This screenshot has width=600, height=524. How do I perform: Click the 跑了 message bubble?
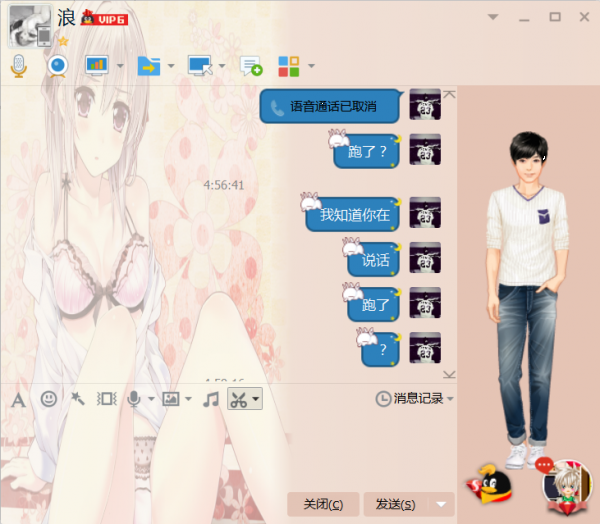[373, 305]
